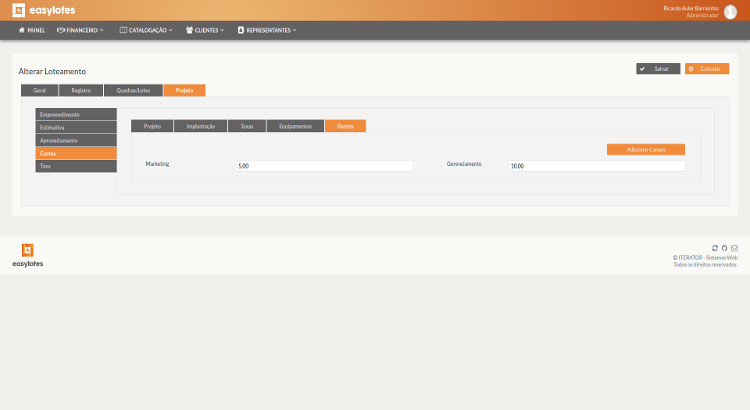The image size is (750, 410).
Task: Click the Cancelar button
Action: point(707,69)
